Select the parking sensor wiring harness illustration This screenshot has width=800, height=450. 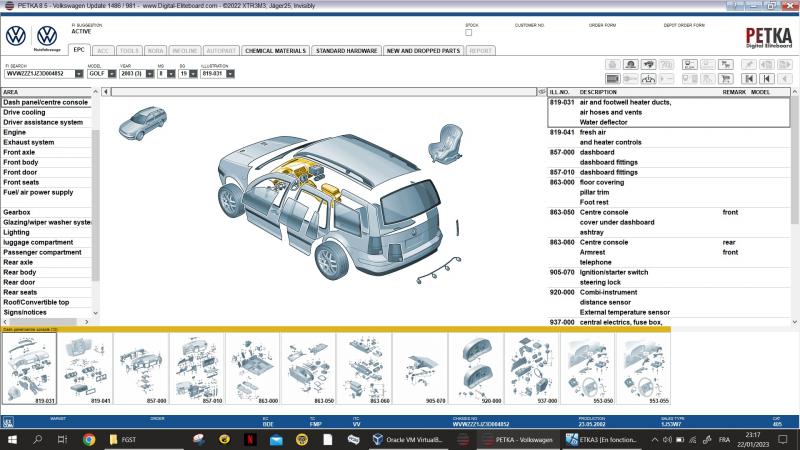(x=439, y=270)
